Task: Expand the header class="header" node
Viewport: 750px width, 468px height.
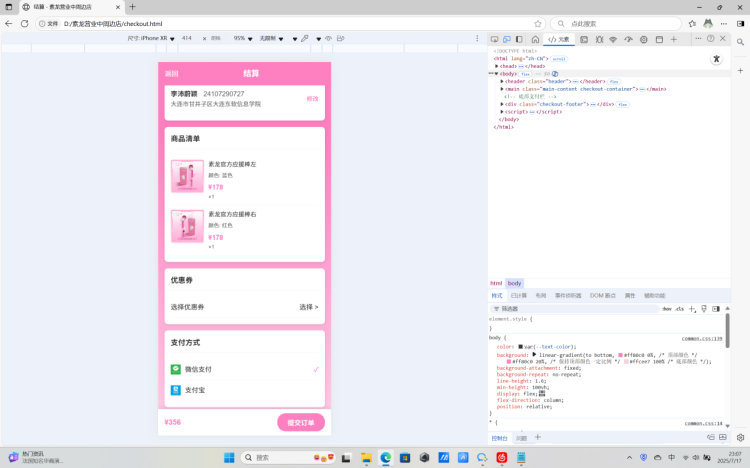Action: [502, 81]
